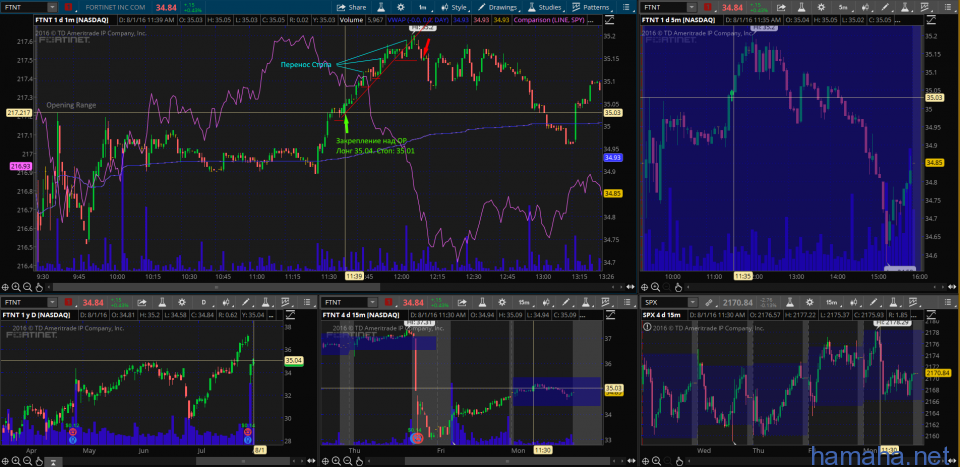The image size is (960, 467).
Task: Open the candle style icon in 5m chart
Action: [866, 7]
